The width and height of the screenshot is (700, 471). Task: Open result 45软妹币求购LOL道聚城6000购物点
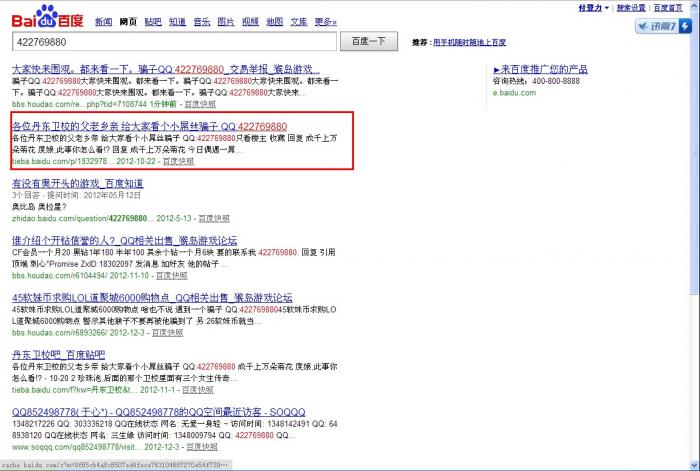coord(152,298)
